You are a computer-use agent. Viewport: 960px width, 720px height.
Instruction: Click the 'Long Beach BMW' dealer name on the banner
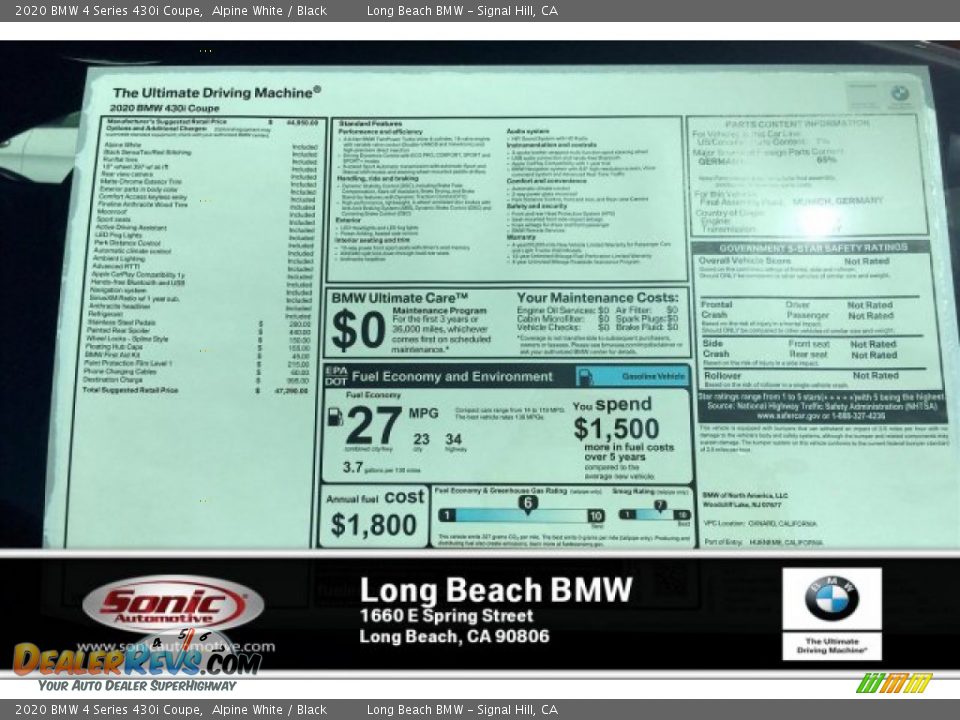tap(496, 590)
